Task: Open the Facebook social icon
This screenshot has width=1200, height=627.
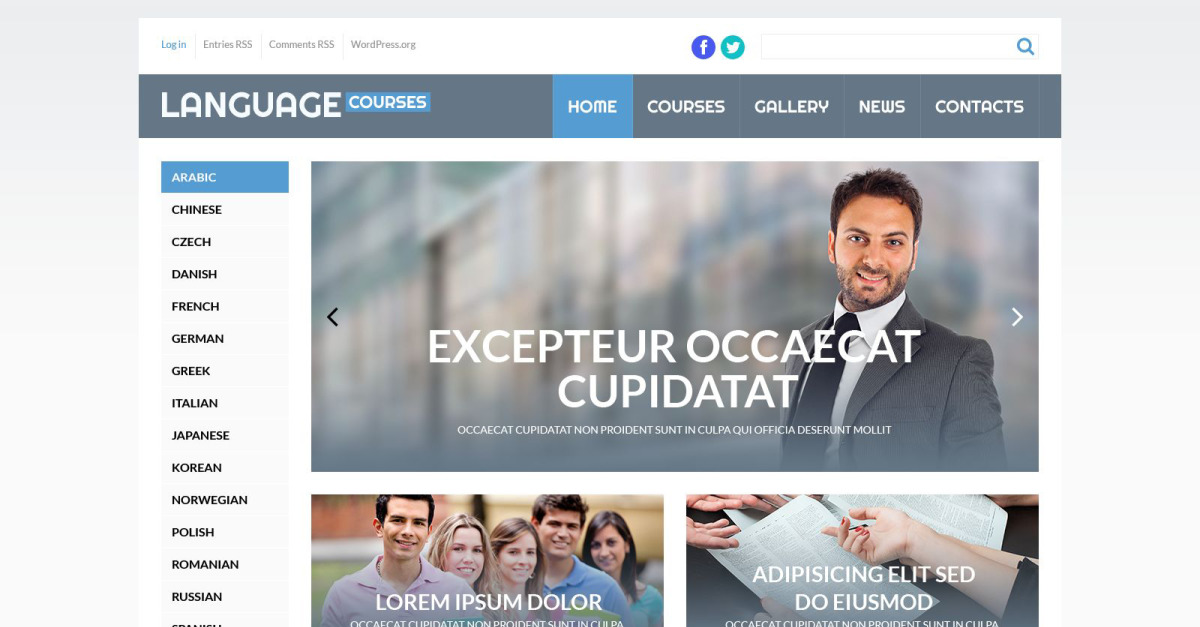Action: coord(703,47)
